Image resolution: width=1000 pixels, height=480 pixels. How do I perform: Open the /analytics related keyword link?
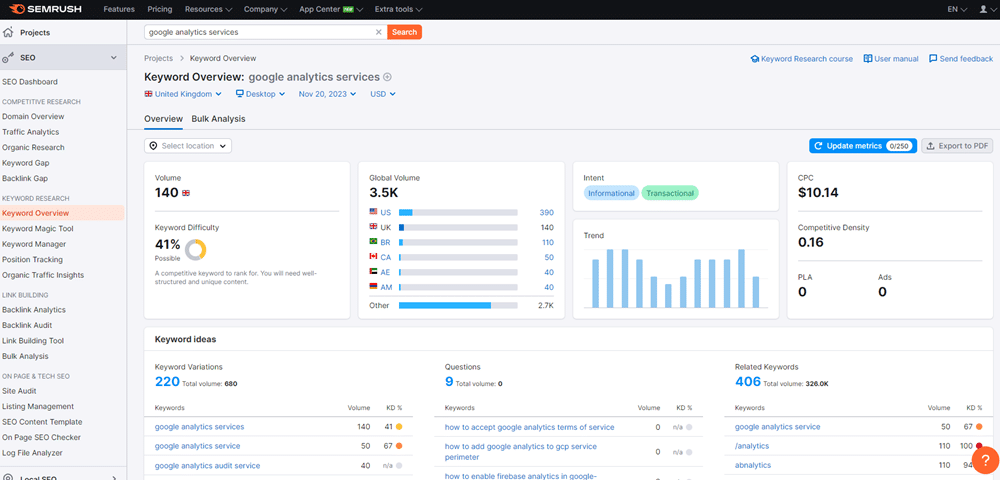[752, 446]
